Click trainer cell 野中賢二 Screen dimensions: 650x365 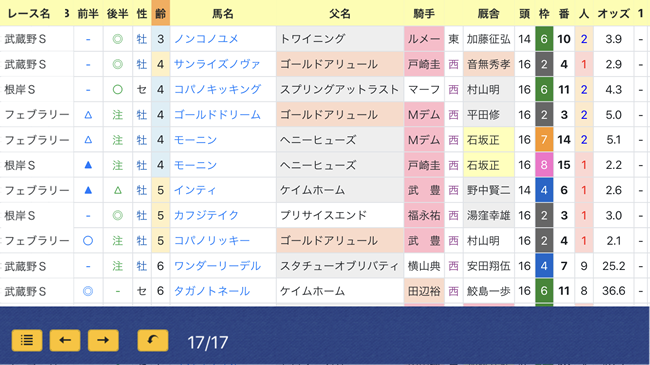click(489, 190)
